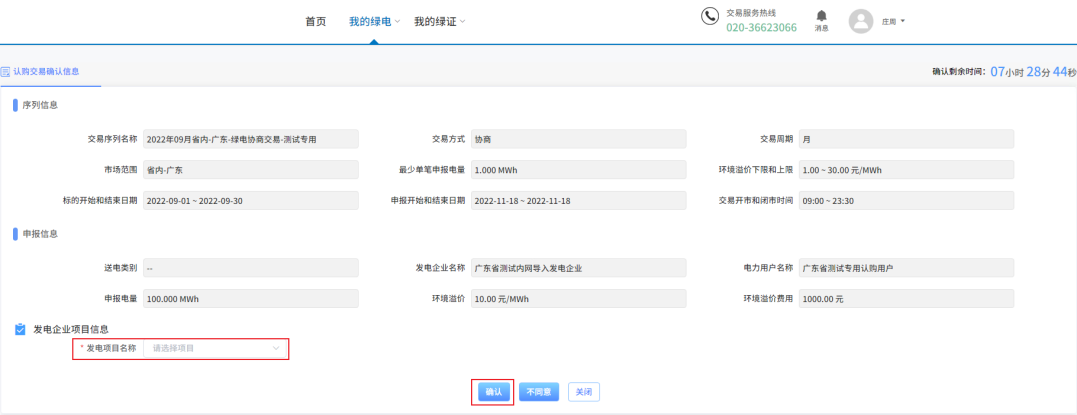The image size is (1077, 415).
Task: Open the 发电项目名称 project dropdown
Action: (216, 348)
